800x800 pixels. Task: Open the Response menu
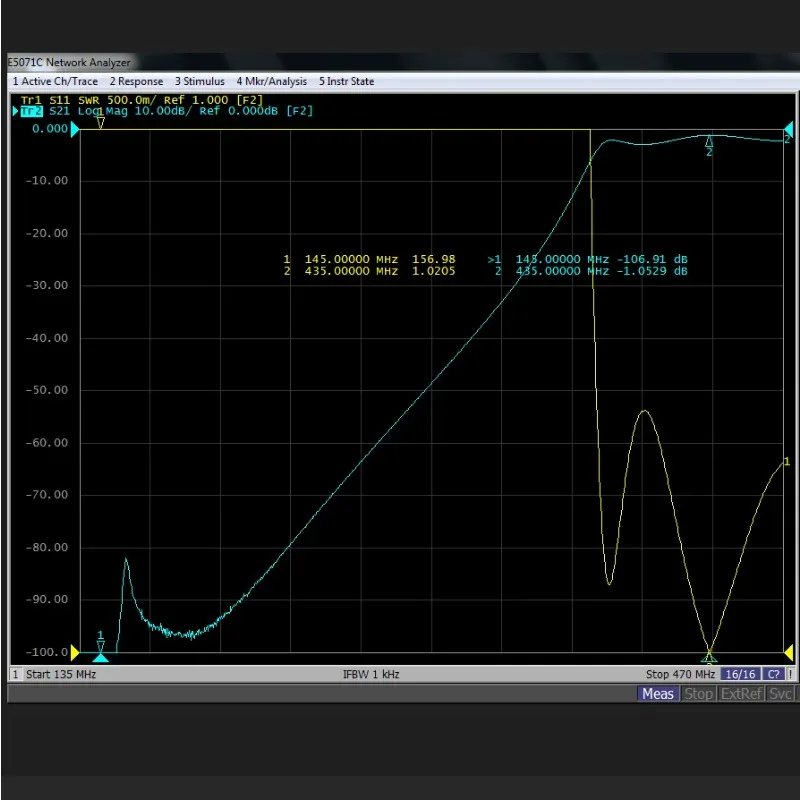[x=136, y=81]
